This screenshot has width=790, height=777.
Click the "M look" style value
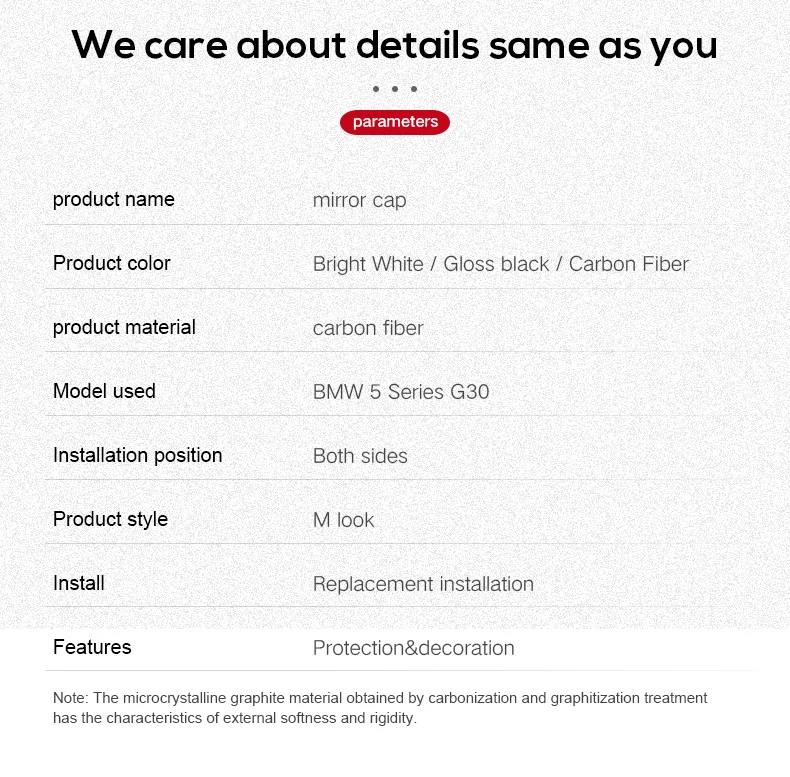click(x=343, y=520)
